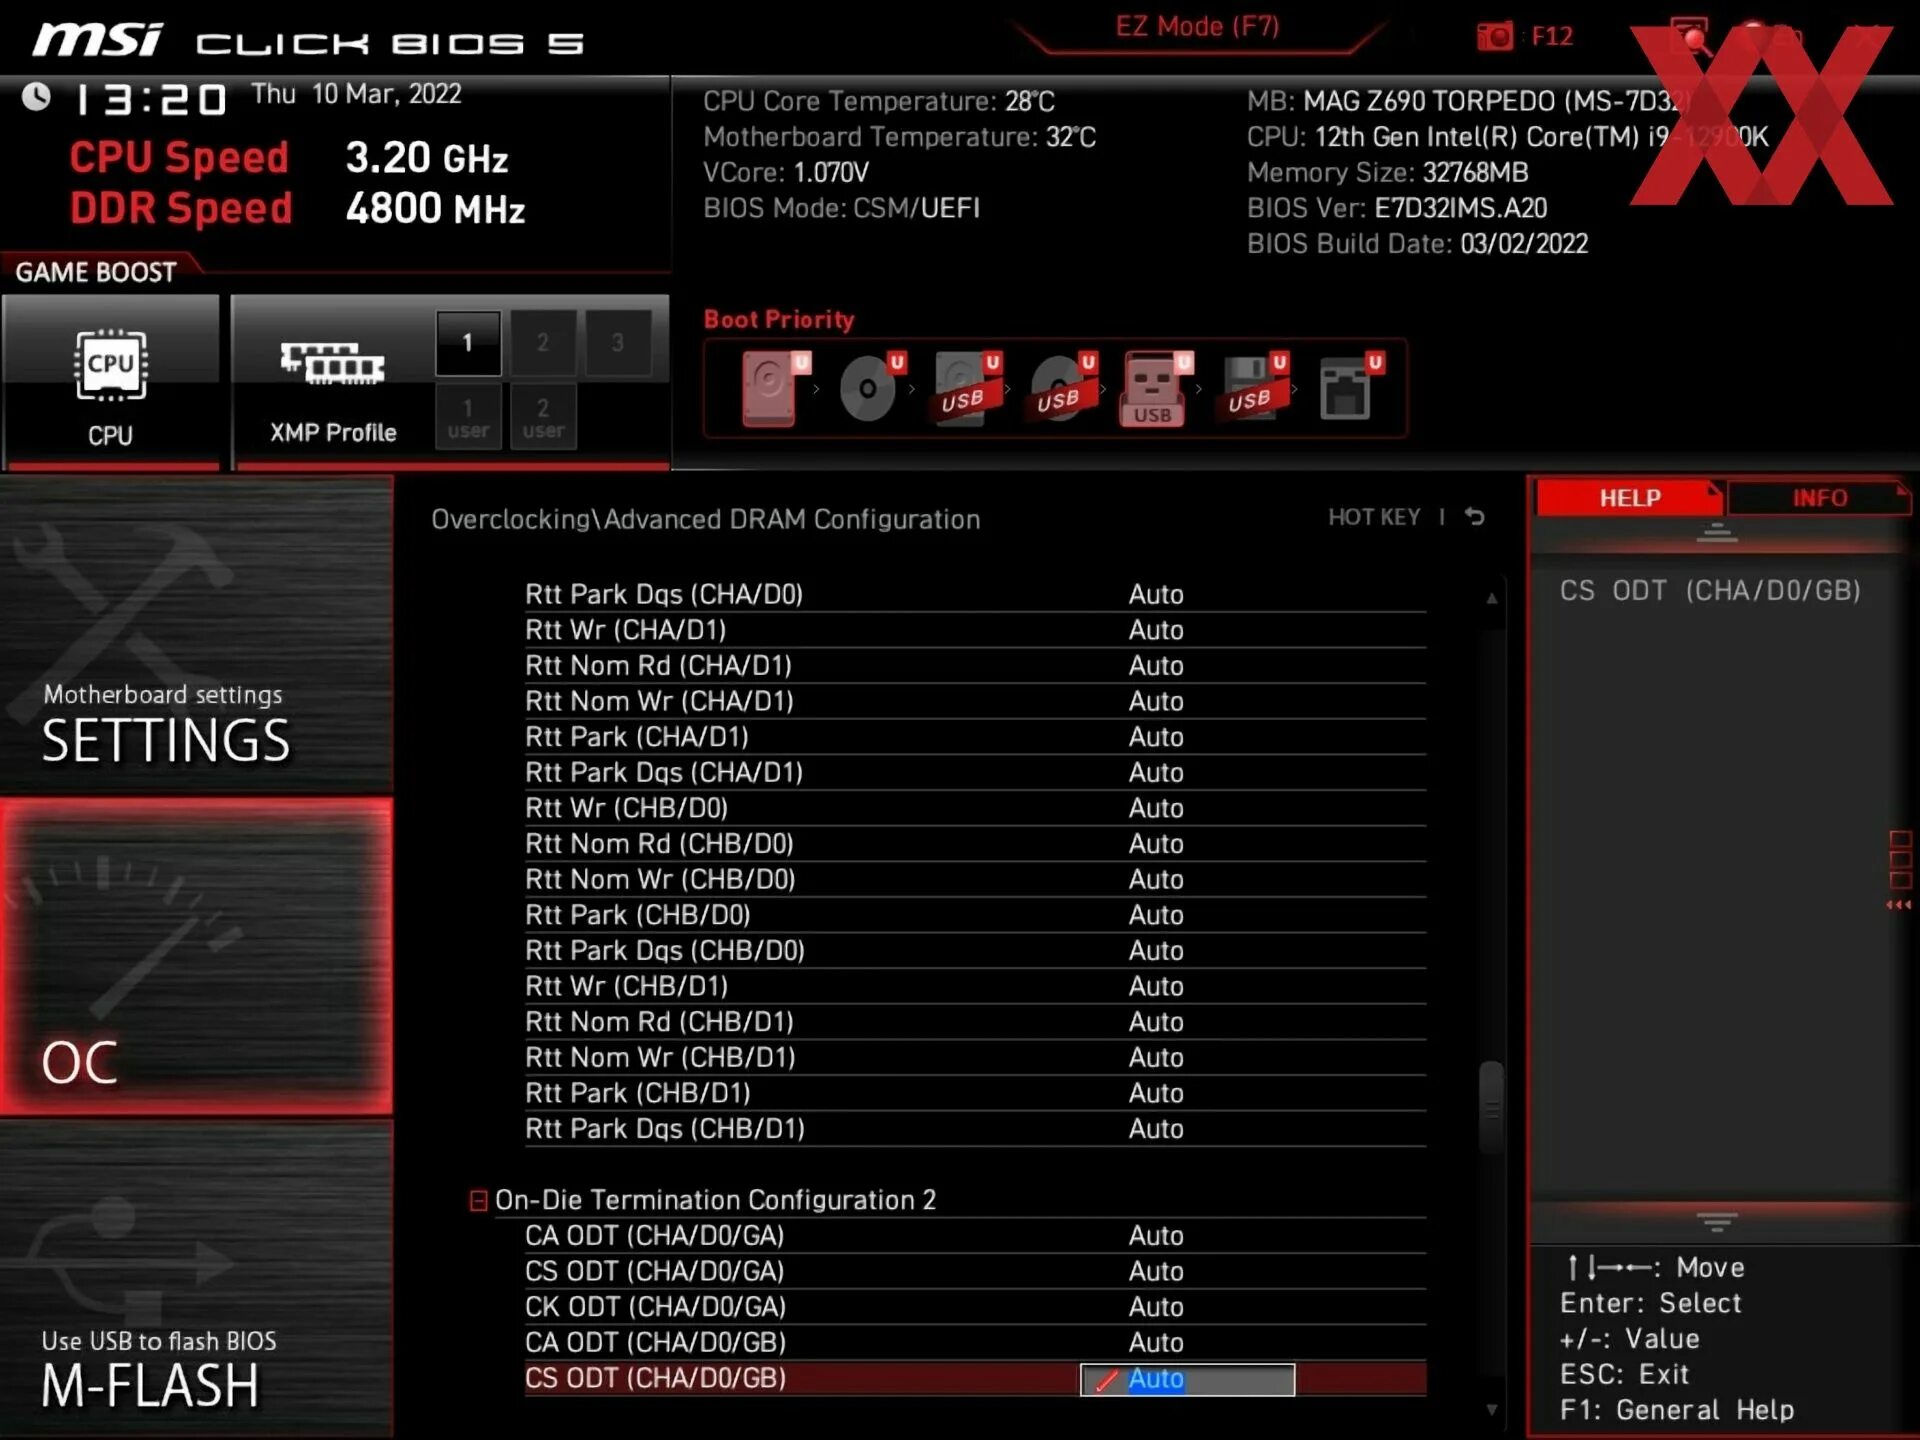Switch to the INFO tab

(1818, 498)
